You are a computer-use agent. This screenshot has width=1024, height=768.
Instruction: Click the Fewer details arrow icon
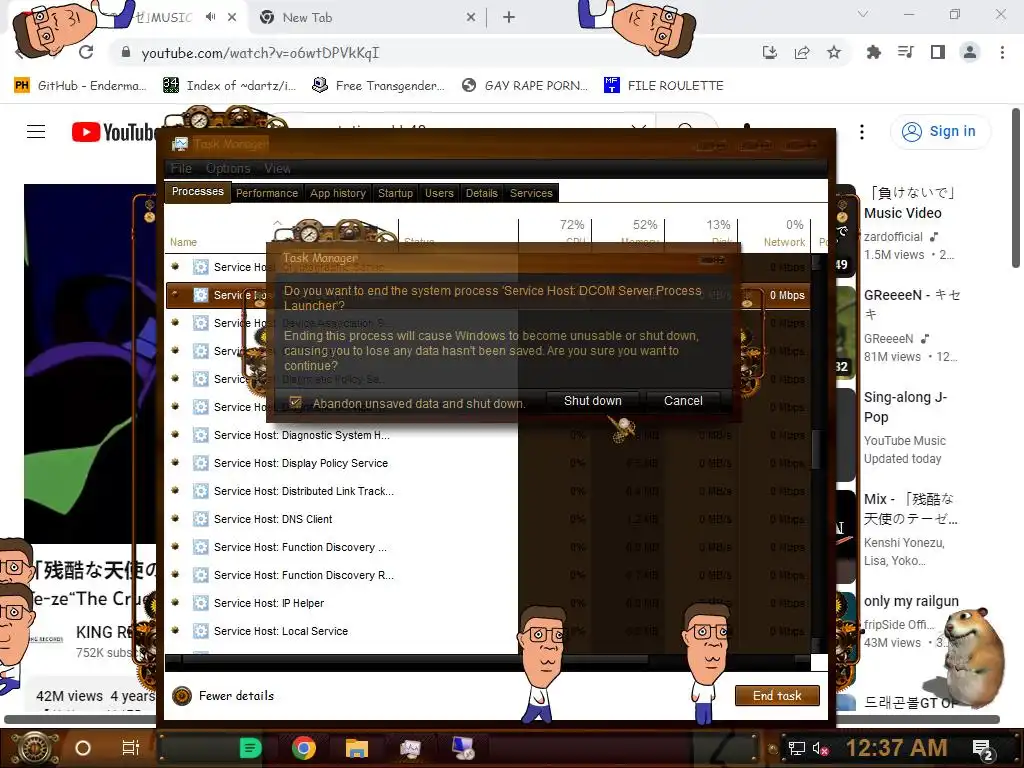point(182,696)
